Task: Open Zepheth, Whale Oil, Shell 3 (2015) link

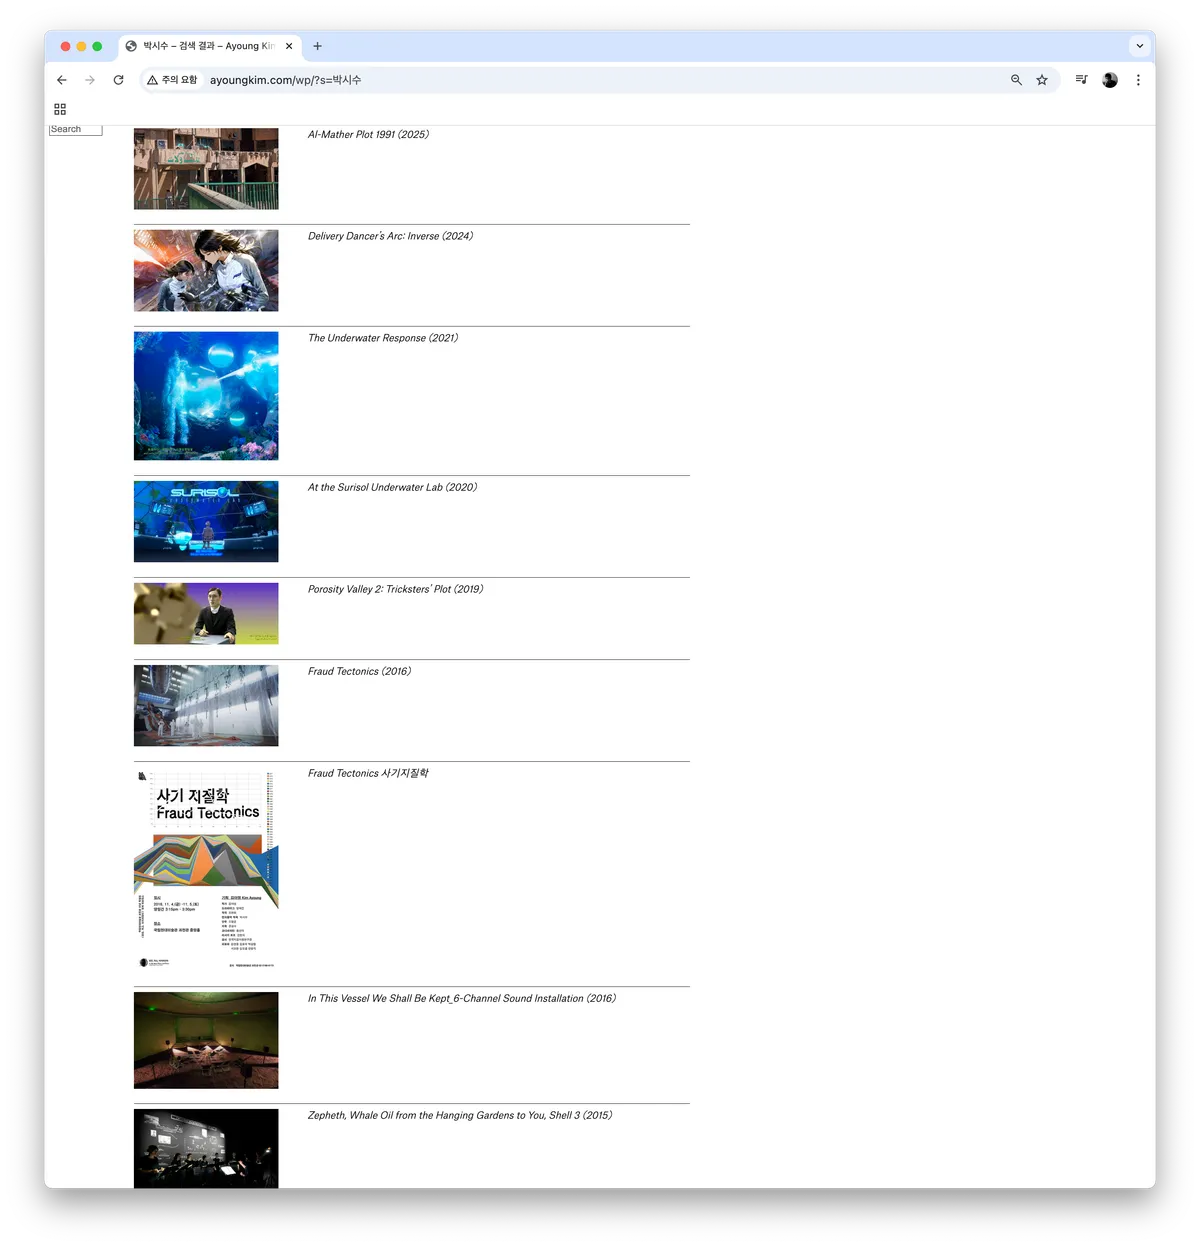Action: (460, 1115)
